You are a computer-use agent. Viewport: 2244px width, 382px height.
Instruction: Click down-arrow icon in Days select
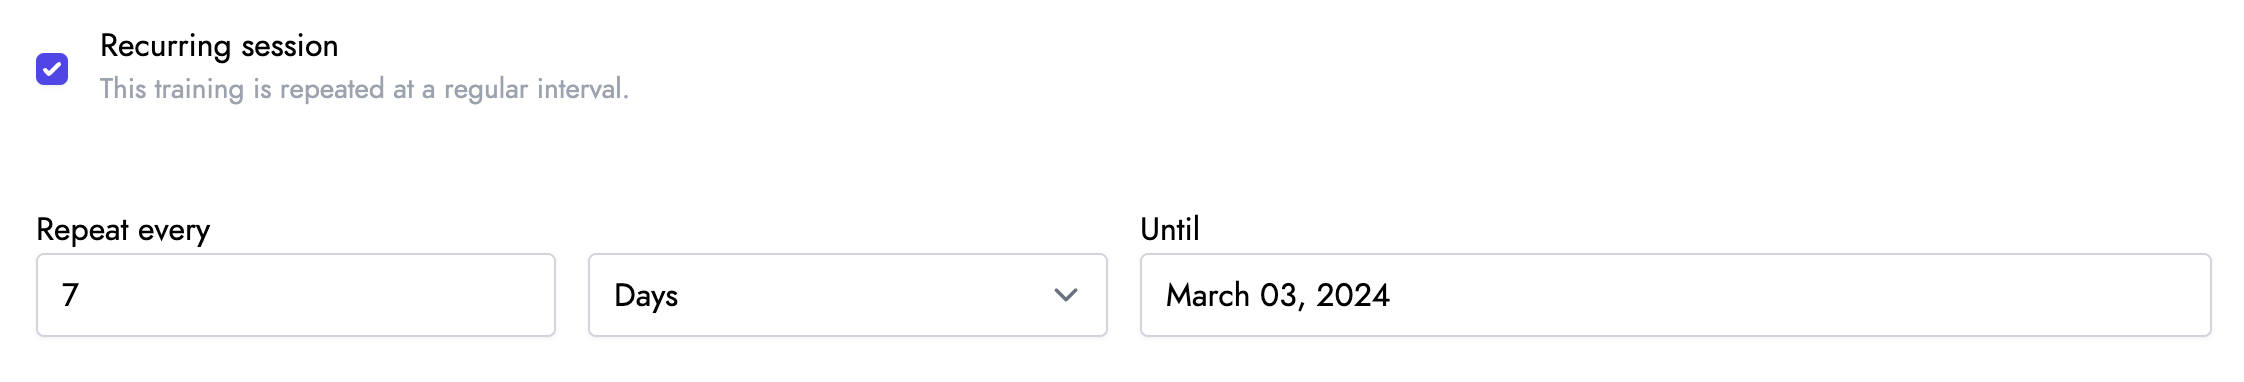click(1066, 295)
